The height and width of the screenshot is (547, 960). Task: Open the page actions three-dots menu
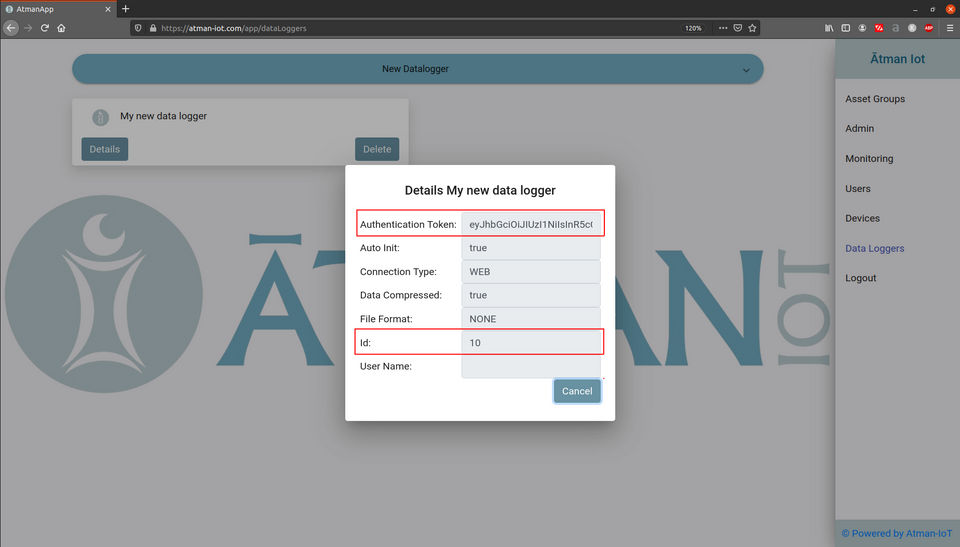(x=723, y=28)
